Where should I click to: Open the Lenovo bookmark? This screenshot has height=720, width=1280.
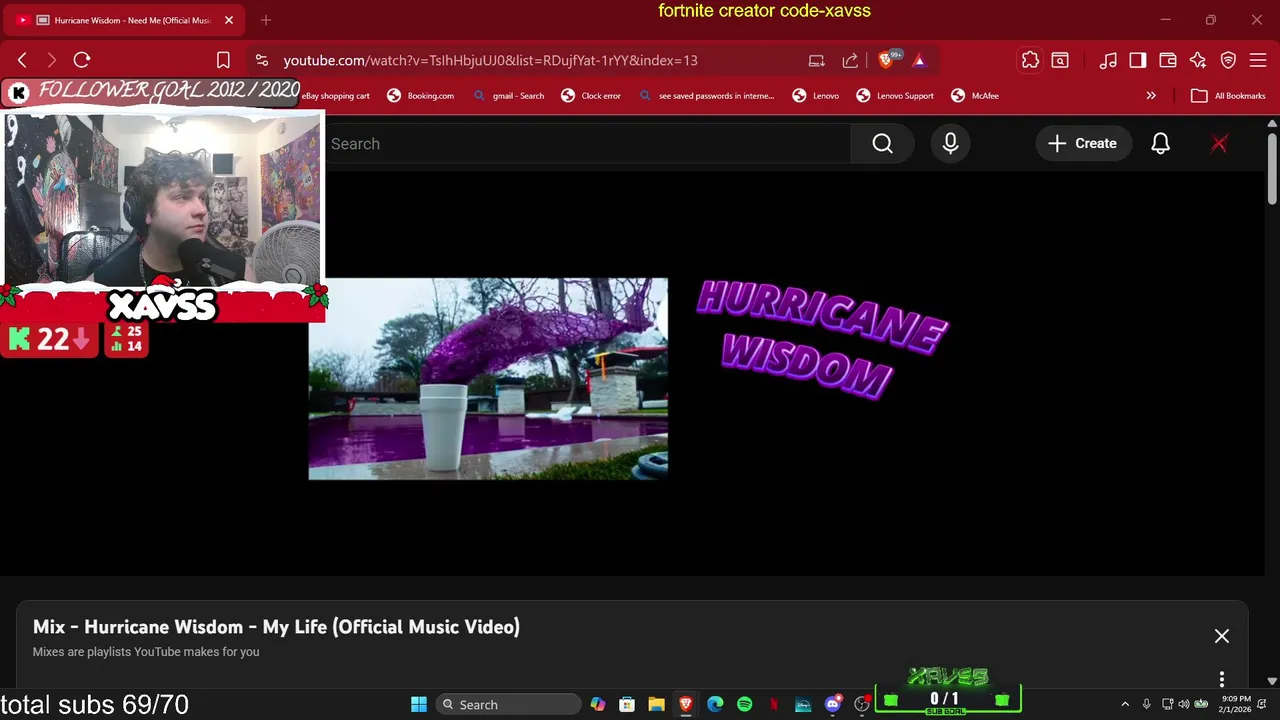pos(815,96)
